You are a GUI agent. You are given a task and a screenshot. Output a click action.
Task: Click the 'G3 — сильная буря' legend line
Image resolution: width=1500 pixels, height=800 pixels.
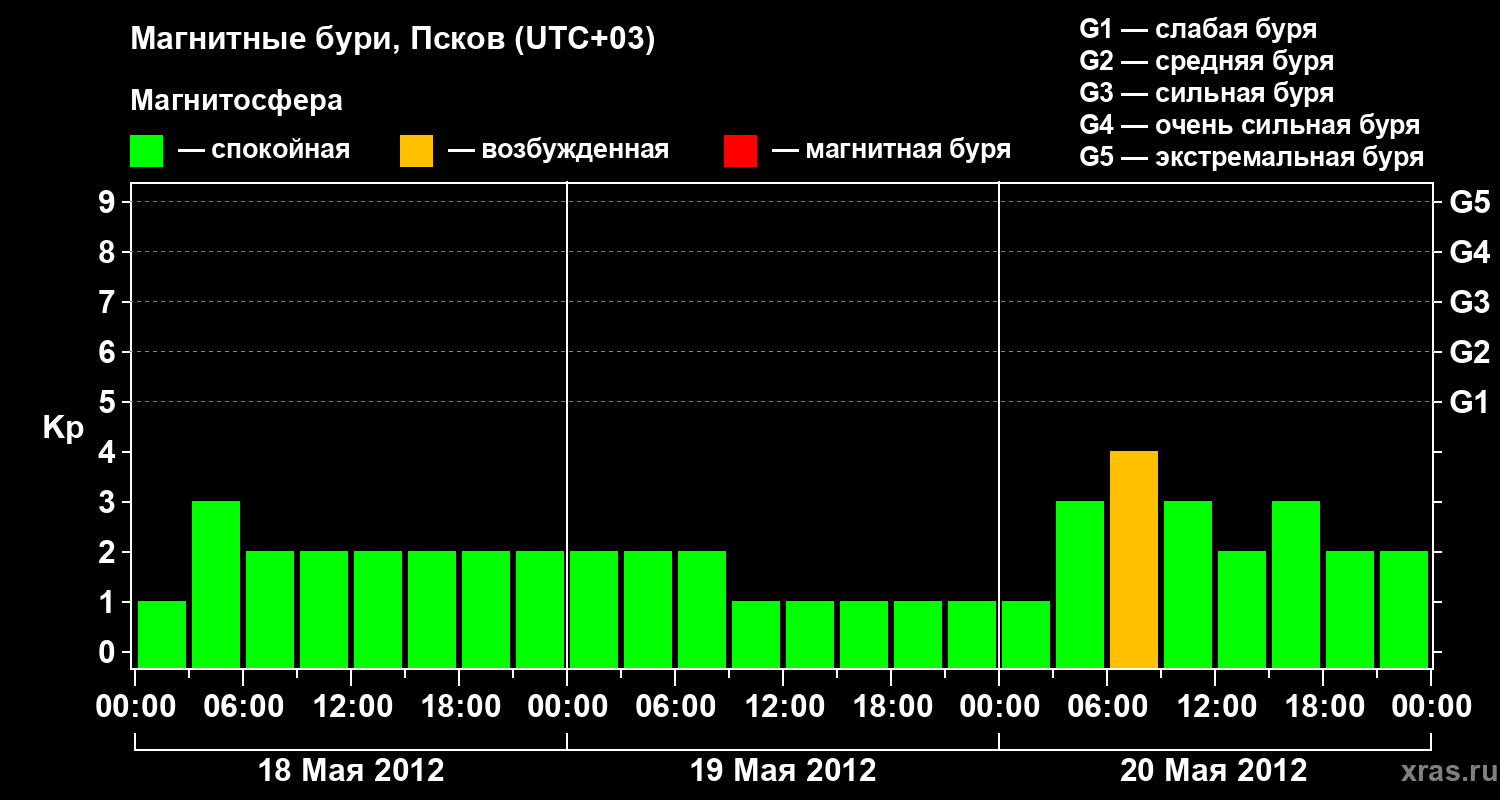[x=1207, y=93]
